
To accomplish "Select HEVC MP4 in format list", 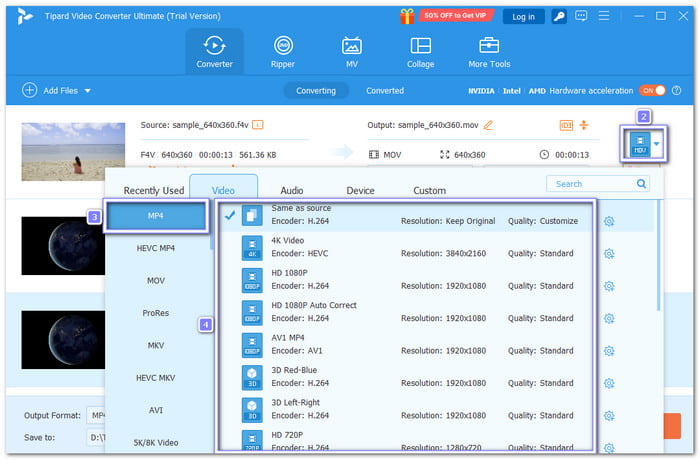I will 155,248.
